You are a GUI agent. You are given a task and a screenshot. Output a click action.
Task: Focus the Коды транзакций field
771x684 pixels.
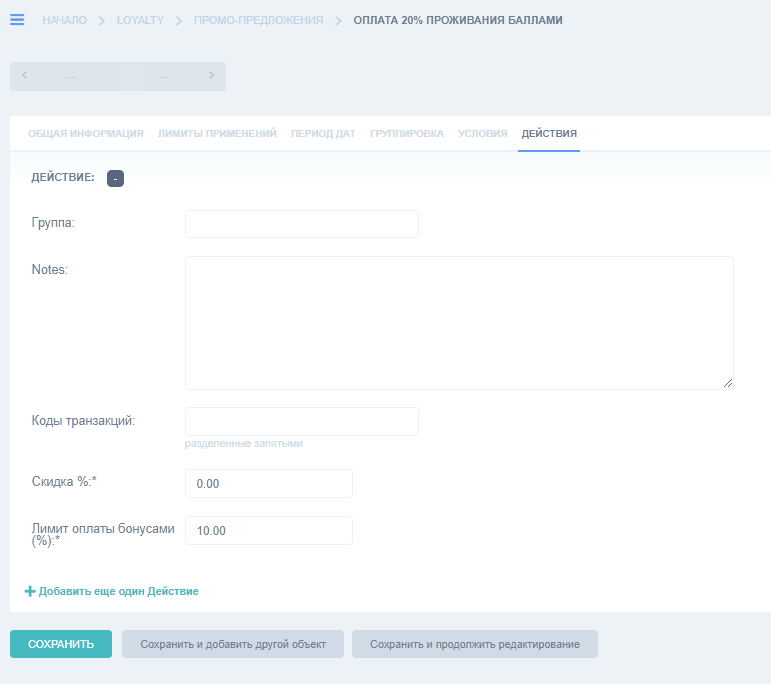coord(302,421)
